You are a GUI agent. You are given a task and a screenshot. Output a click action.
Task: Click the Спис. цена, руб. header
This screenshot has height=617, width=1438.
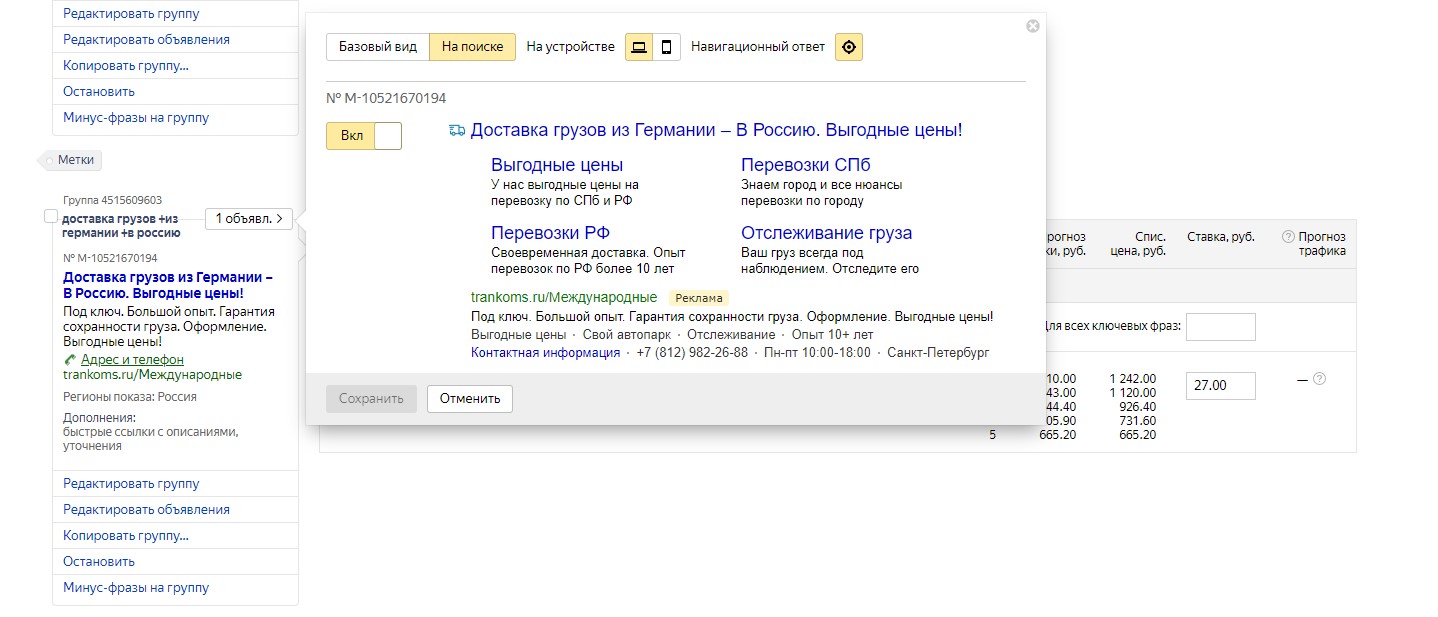[x=1138, y=244]
